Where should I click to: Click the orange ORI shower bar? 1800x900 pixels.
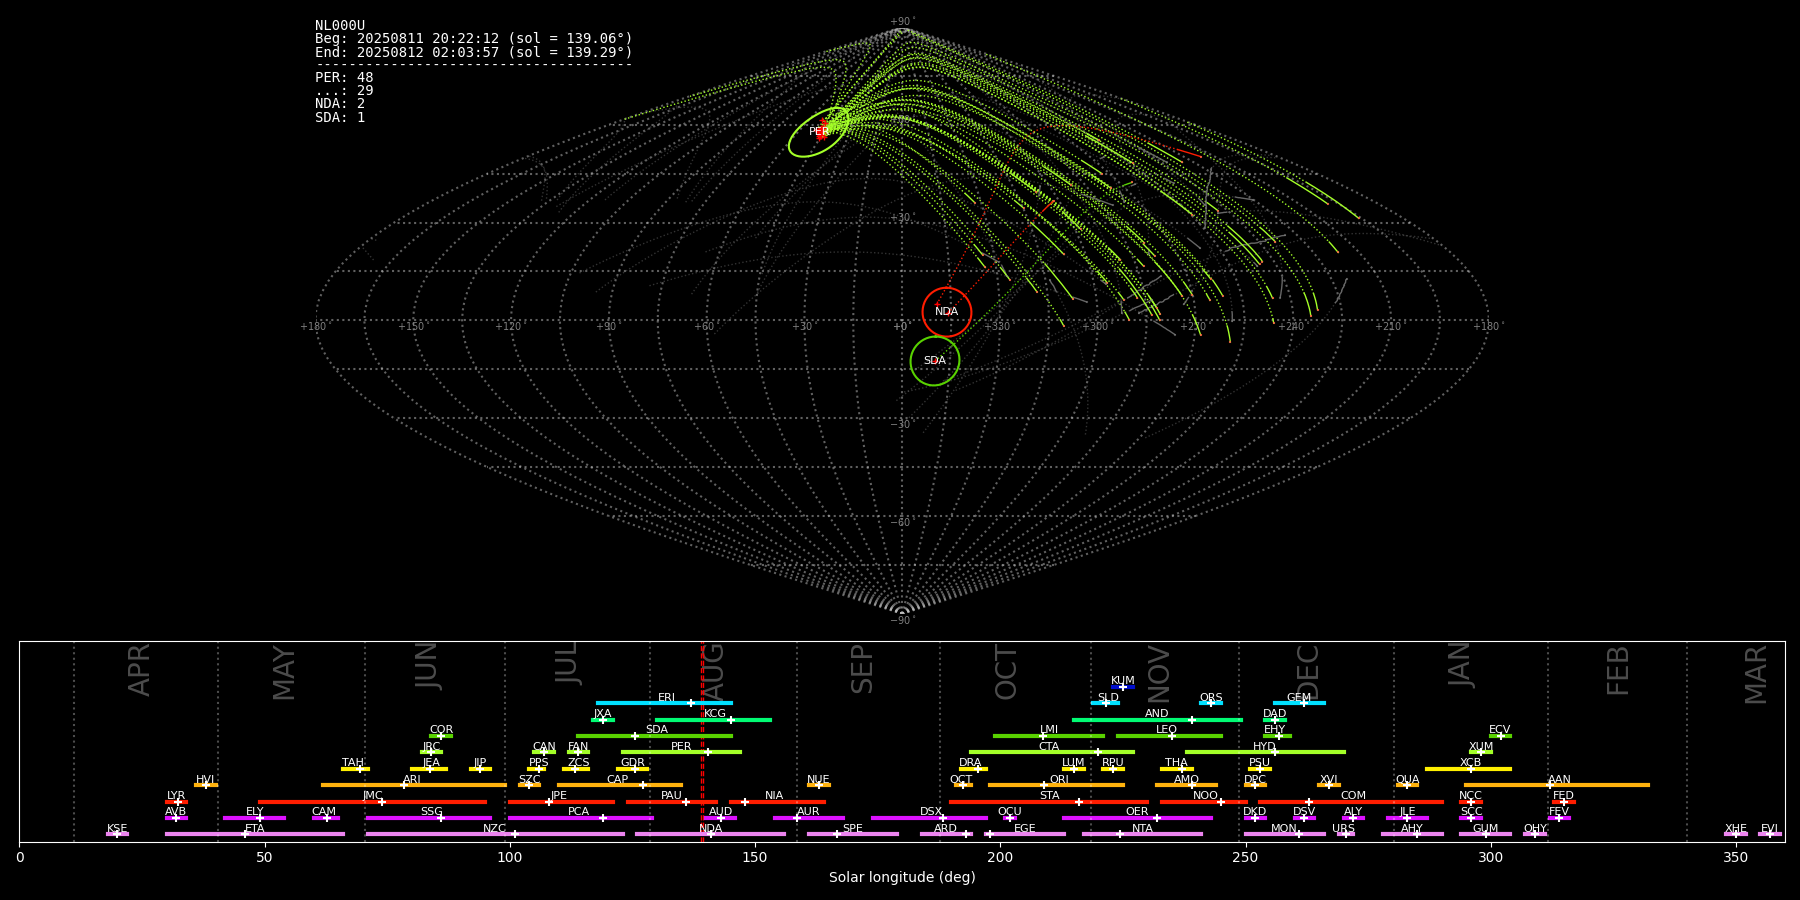tap(1056, 785)
